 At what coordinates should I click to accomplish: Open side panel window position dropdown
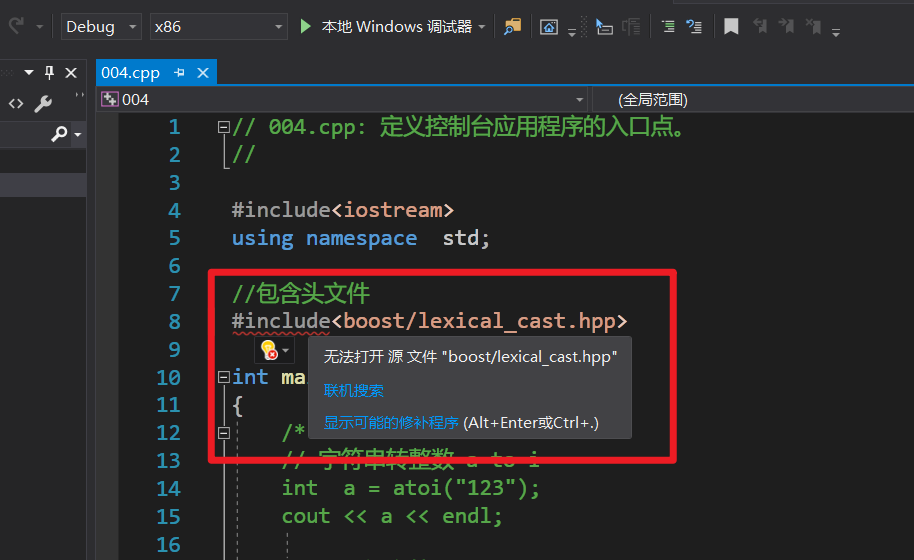click(29, 73)
